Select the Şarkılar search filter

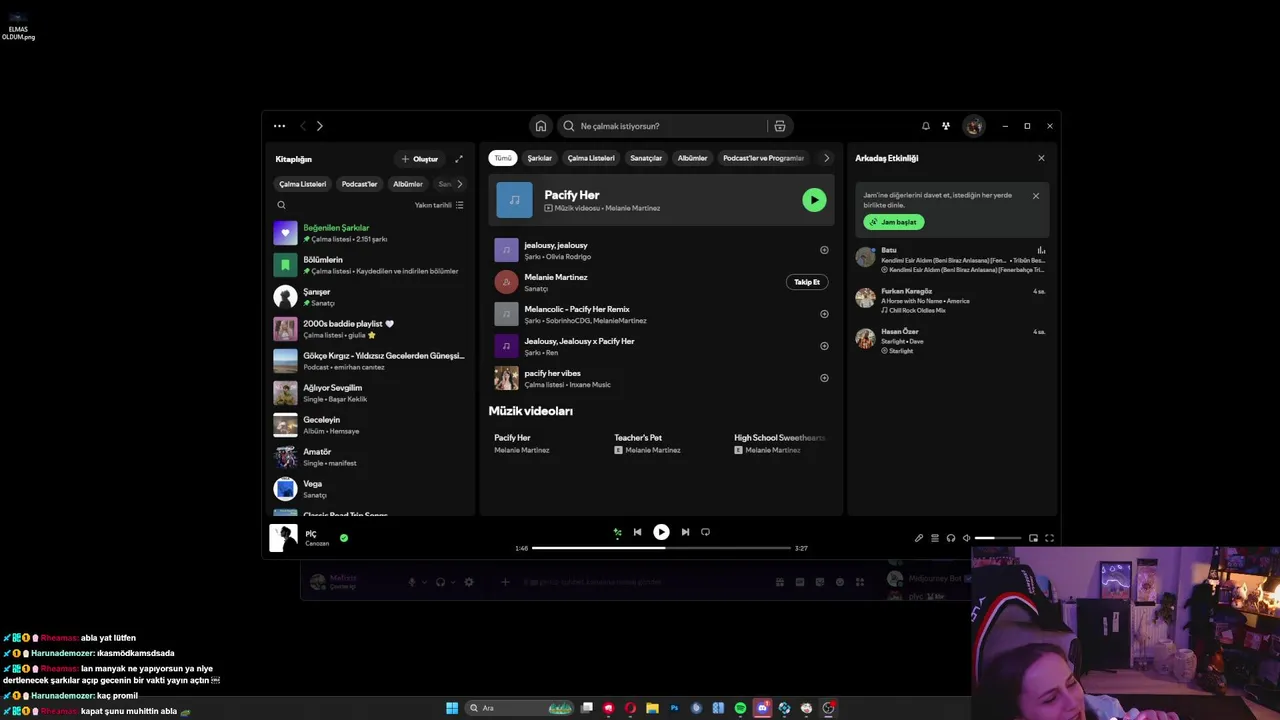tap(540, 158)
